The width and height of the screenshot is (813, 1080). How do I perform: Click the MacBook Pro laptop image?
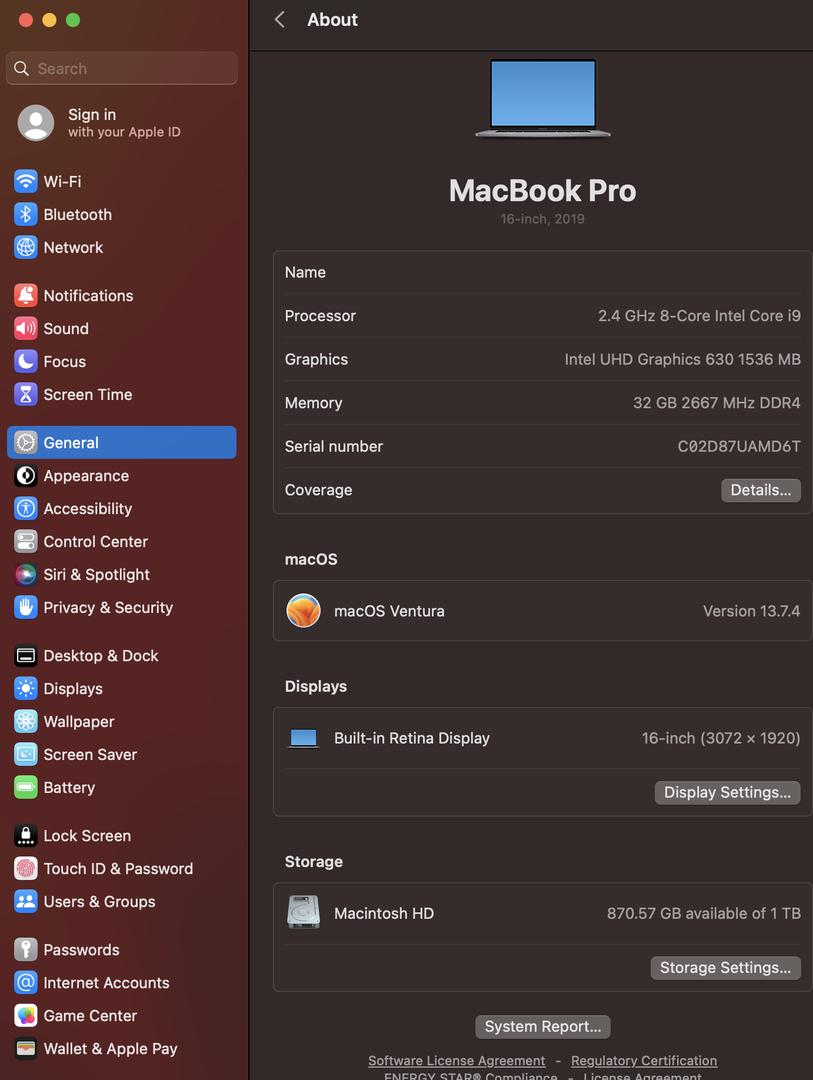[543, 98]
